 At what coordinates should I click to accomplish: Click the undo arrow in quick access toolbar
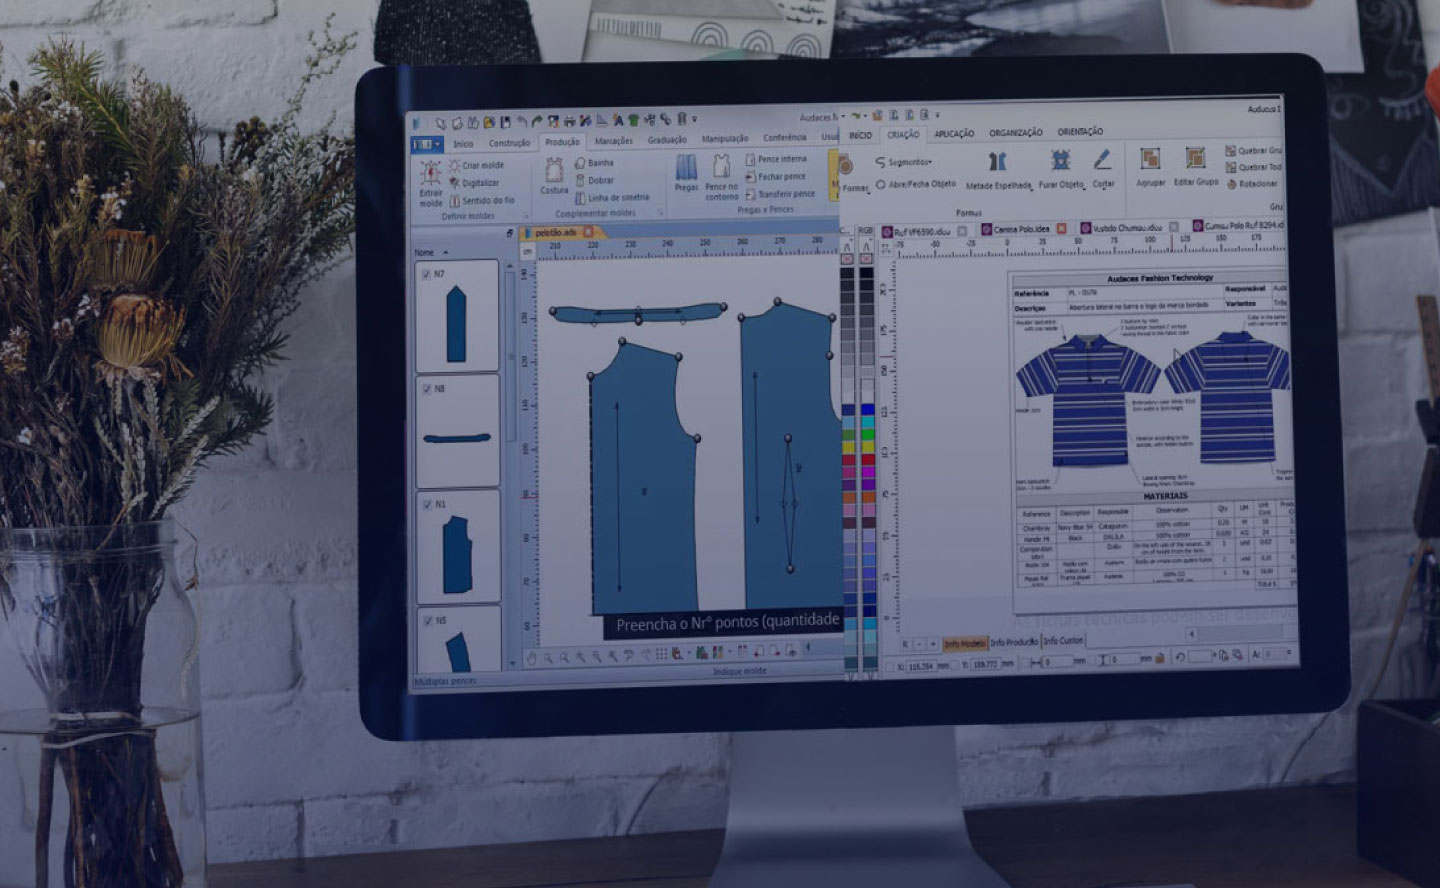[521, 122]
